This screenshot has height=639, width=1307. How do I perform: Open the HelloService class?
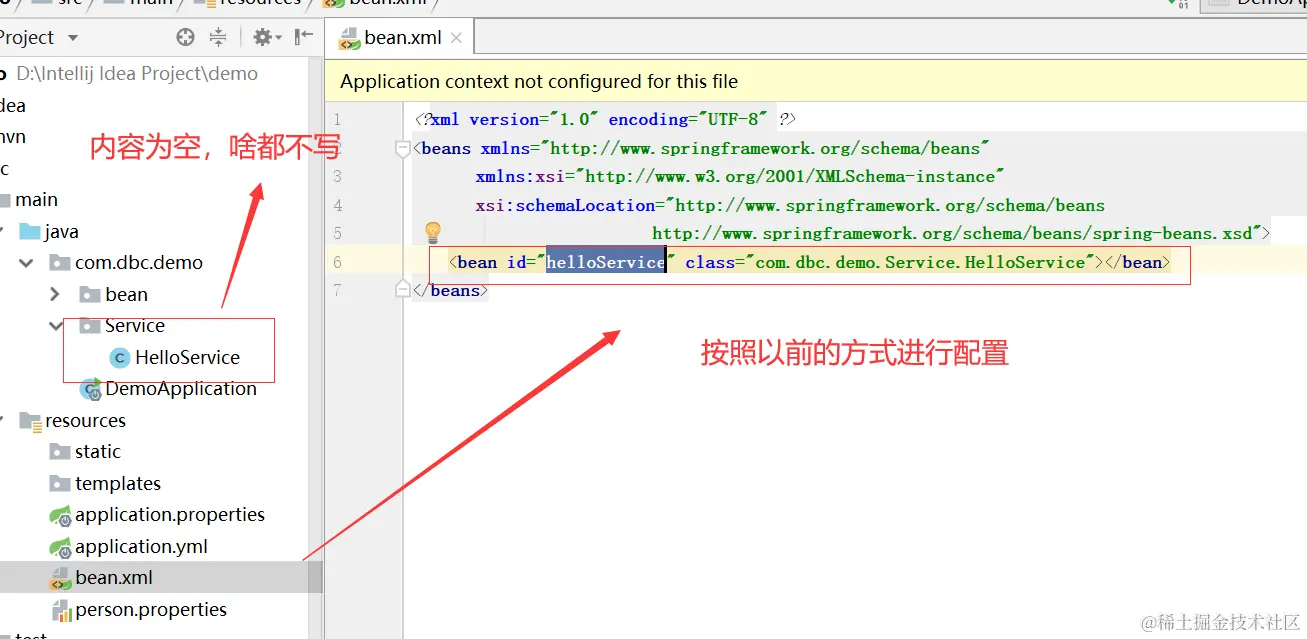(x=188, y=358)
